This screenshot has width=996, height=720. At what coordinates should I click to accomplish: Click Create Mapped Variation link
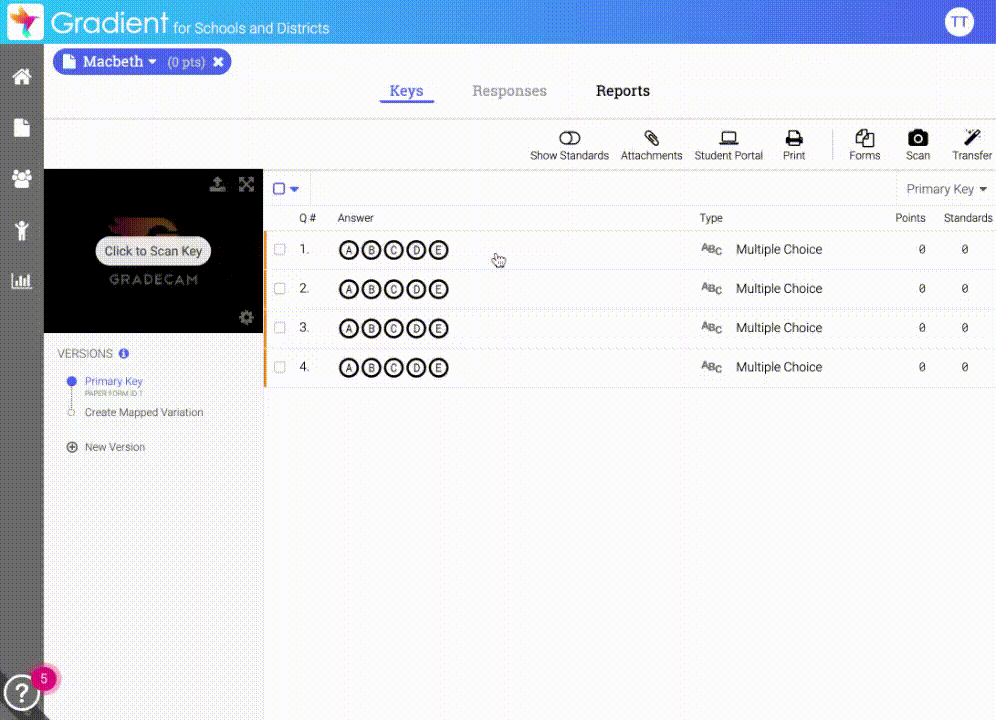[143, 412]
